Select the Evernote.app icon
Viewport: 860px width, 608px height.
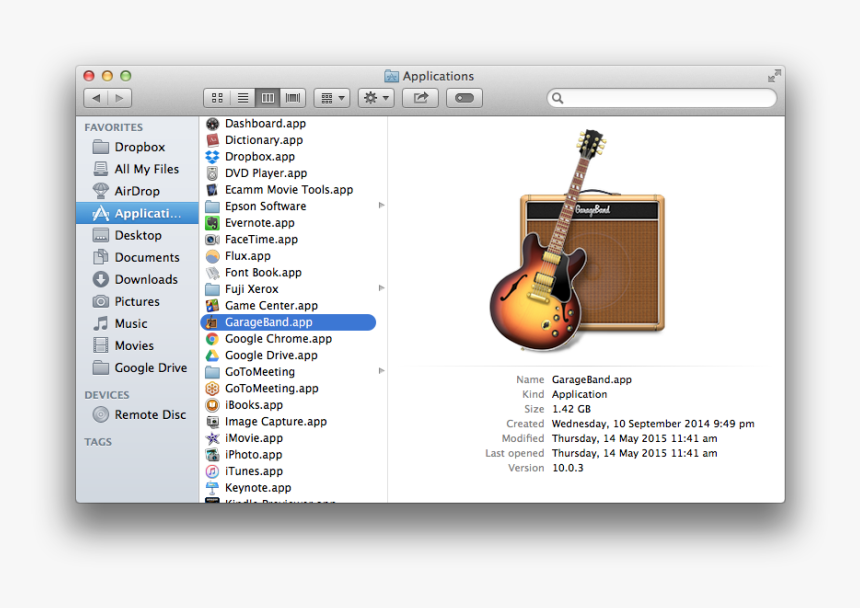[212, 223]
